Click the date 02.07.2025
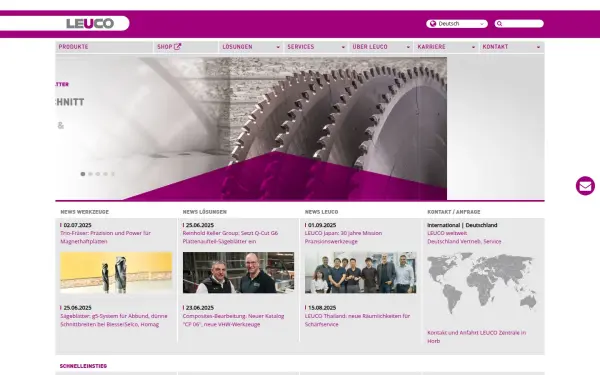Viewport: 600px width, 375px height. 77,225
